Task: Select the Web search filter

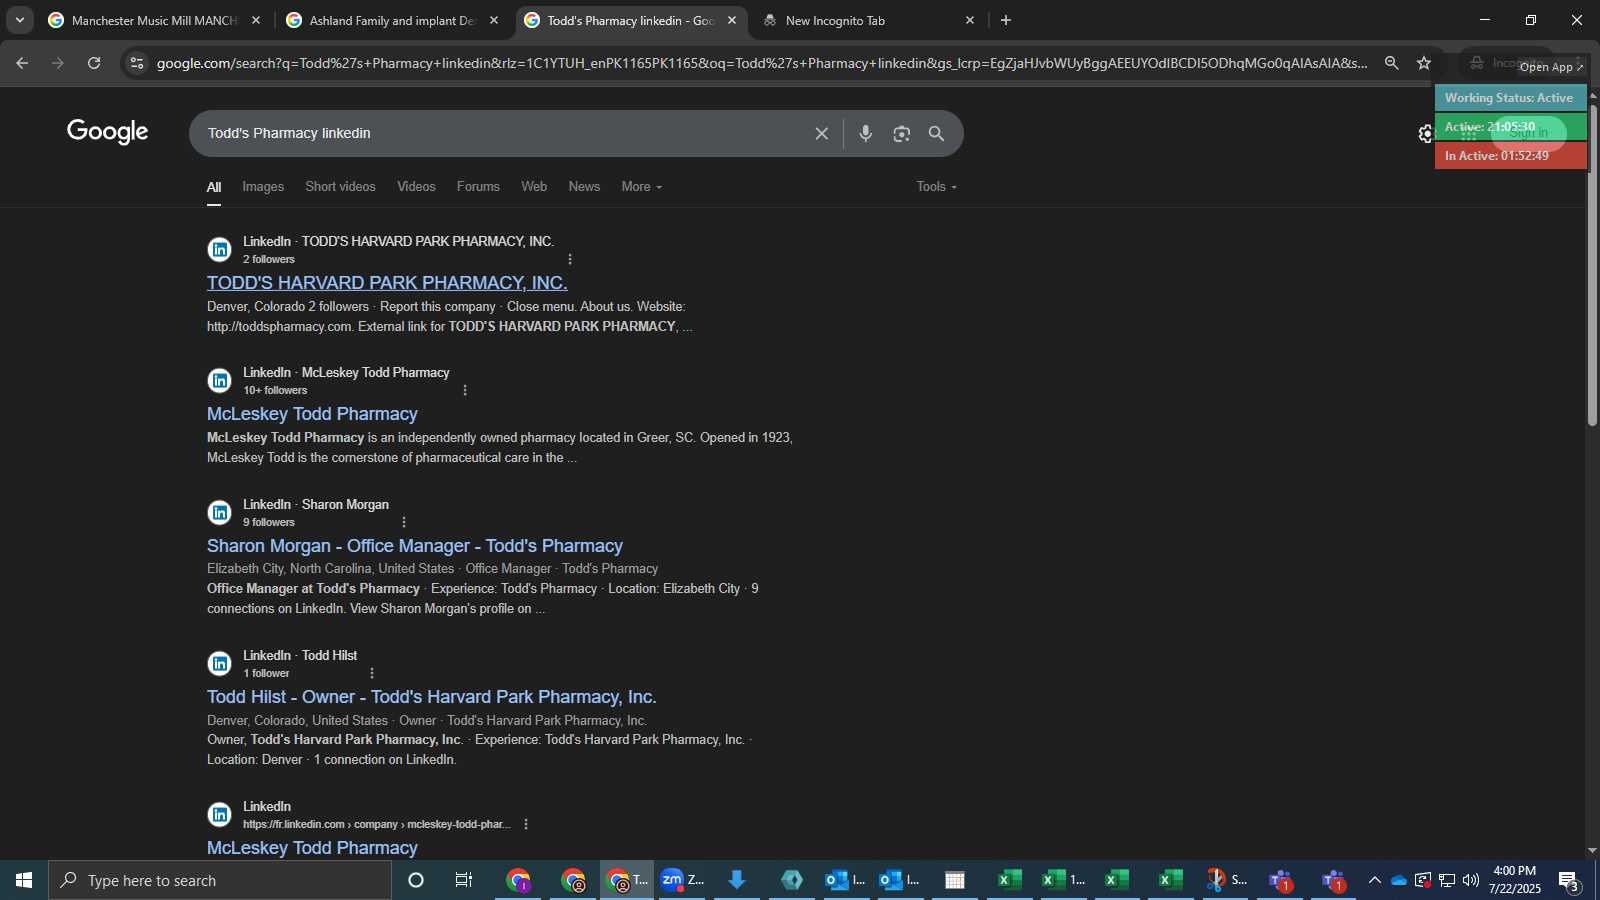Action: click(534, 187)
